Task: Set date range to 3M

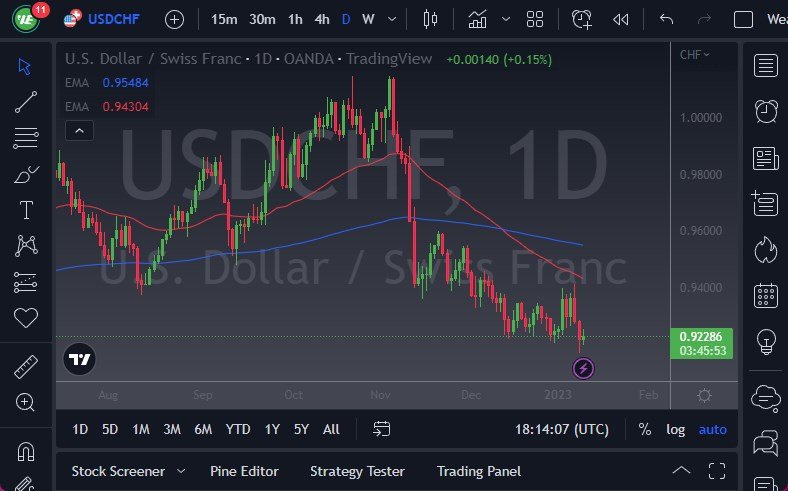Action: 172,430
